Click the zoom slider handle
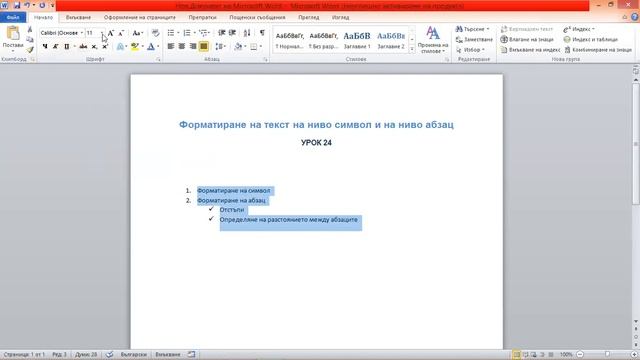This screenshot has width=640, height=360. pos(607,354)
